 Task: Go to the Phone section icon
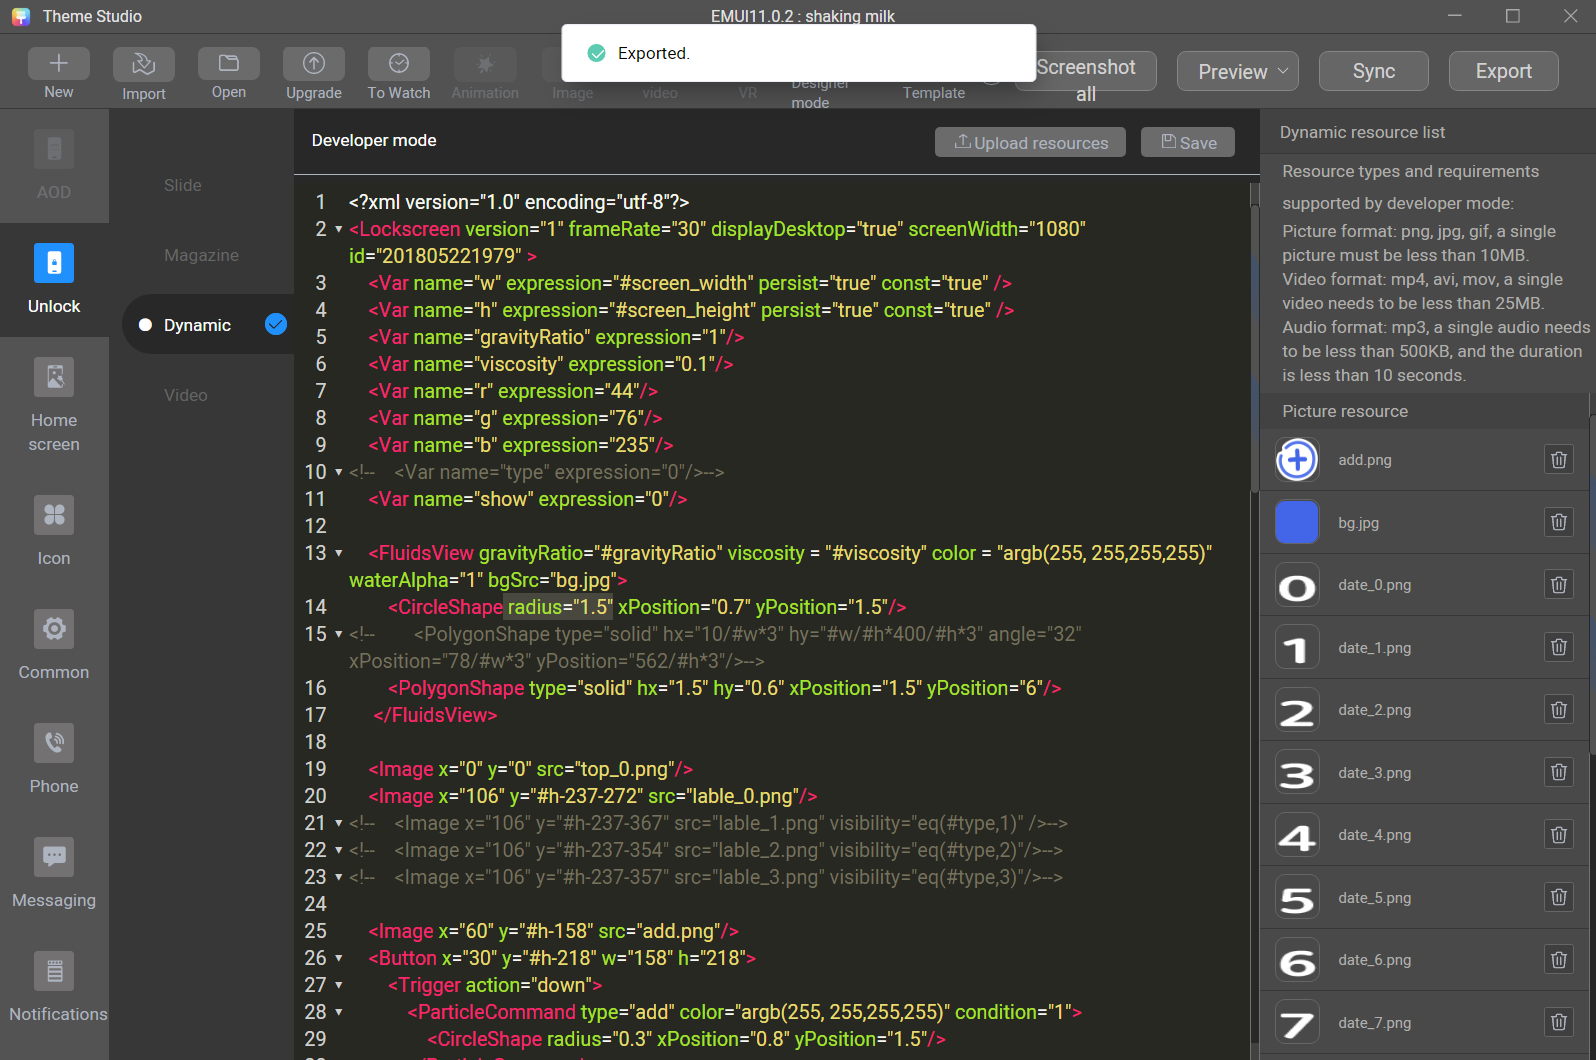(54, 744)
